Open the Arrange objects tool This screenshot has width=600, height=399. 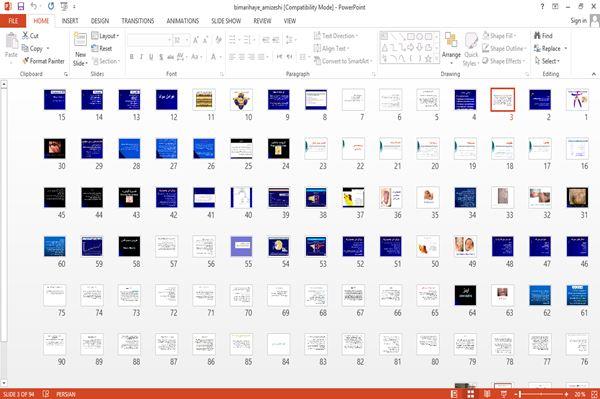[x=451, y=47]
